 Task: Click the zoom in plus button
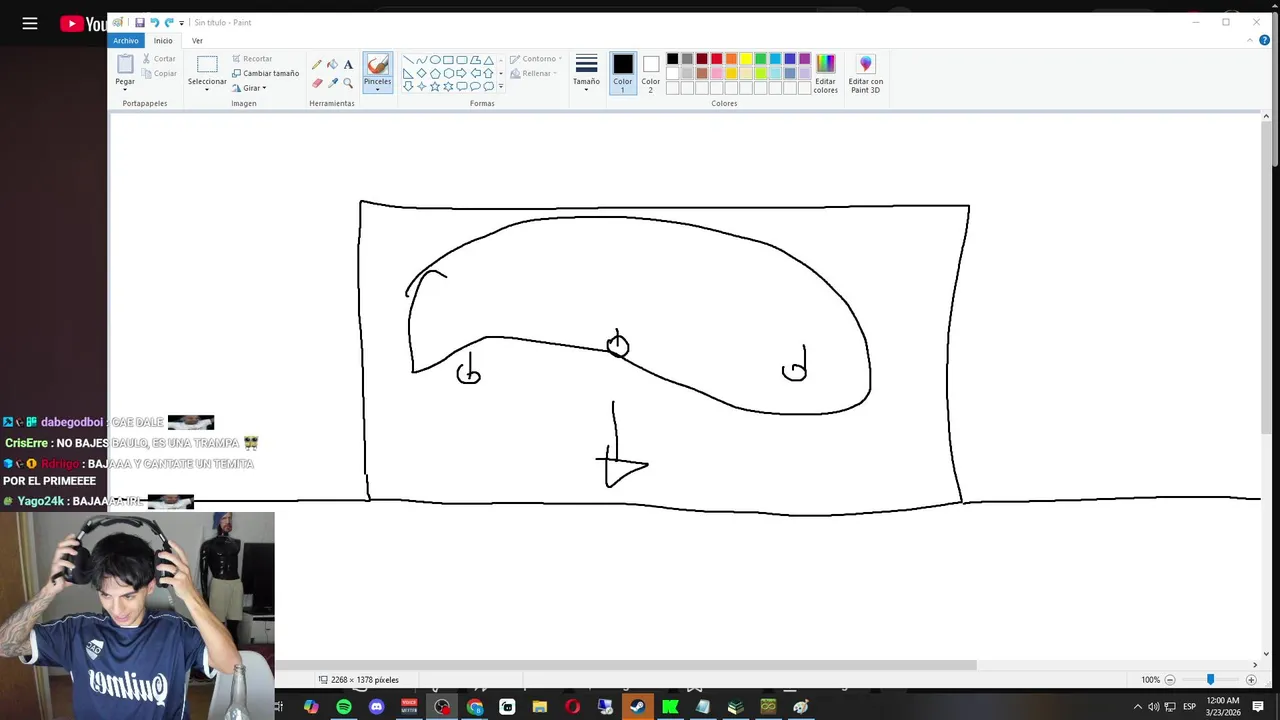click(1251, 680)
